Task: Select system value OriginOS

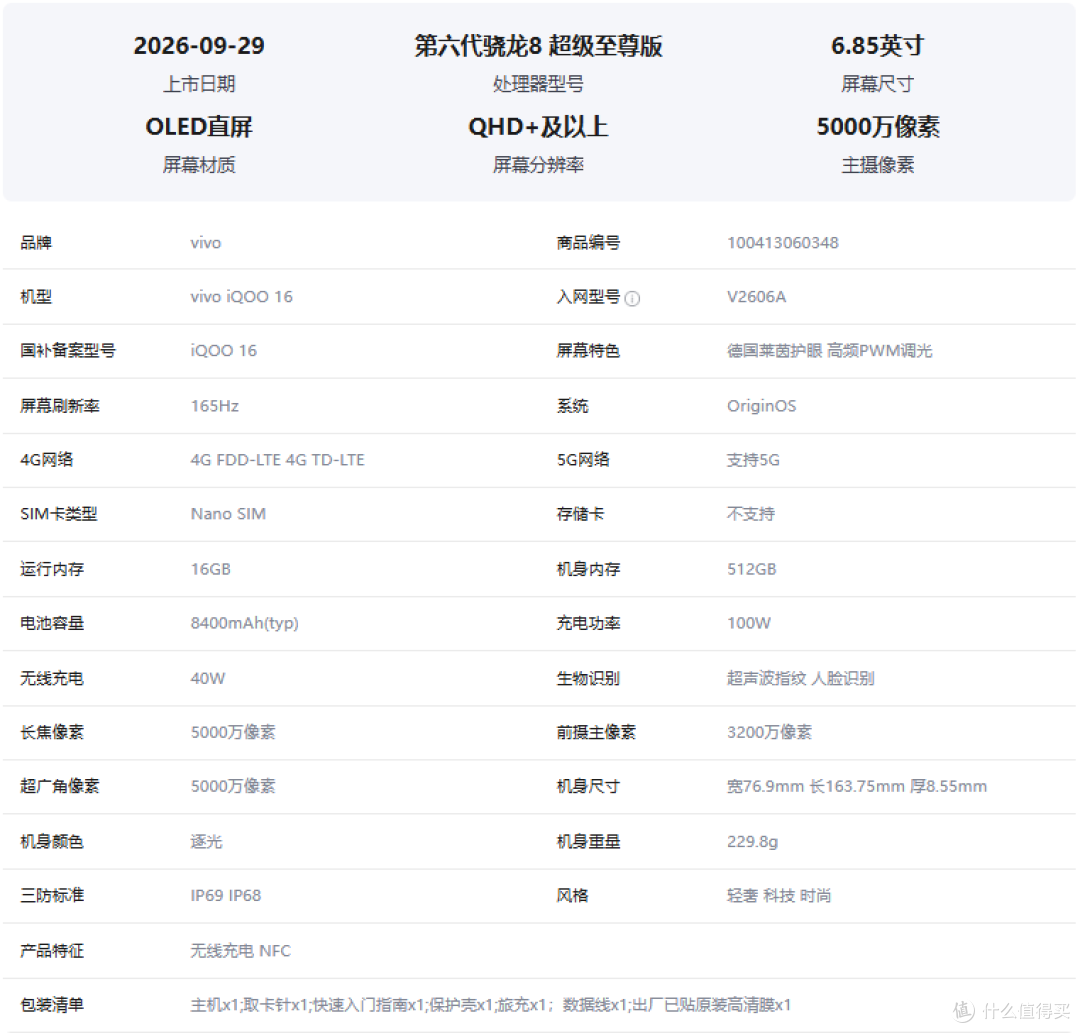Action: [761, 406]
